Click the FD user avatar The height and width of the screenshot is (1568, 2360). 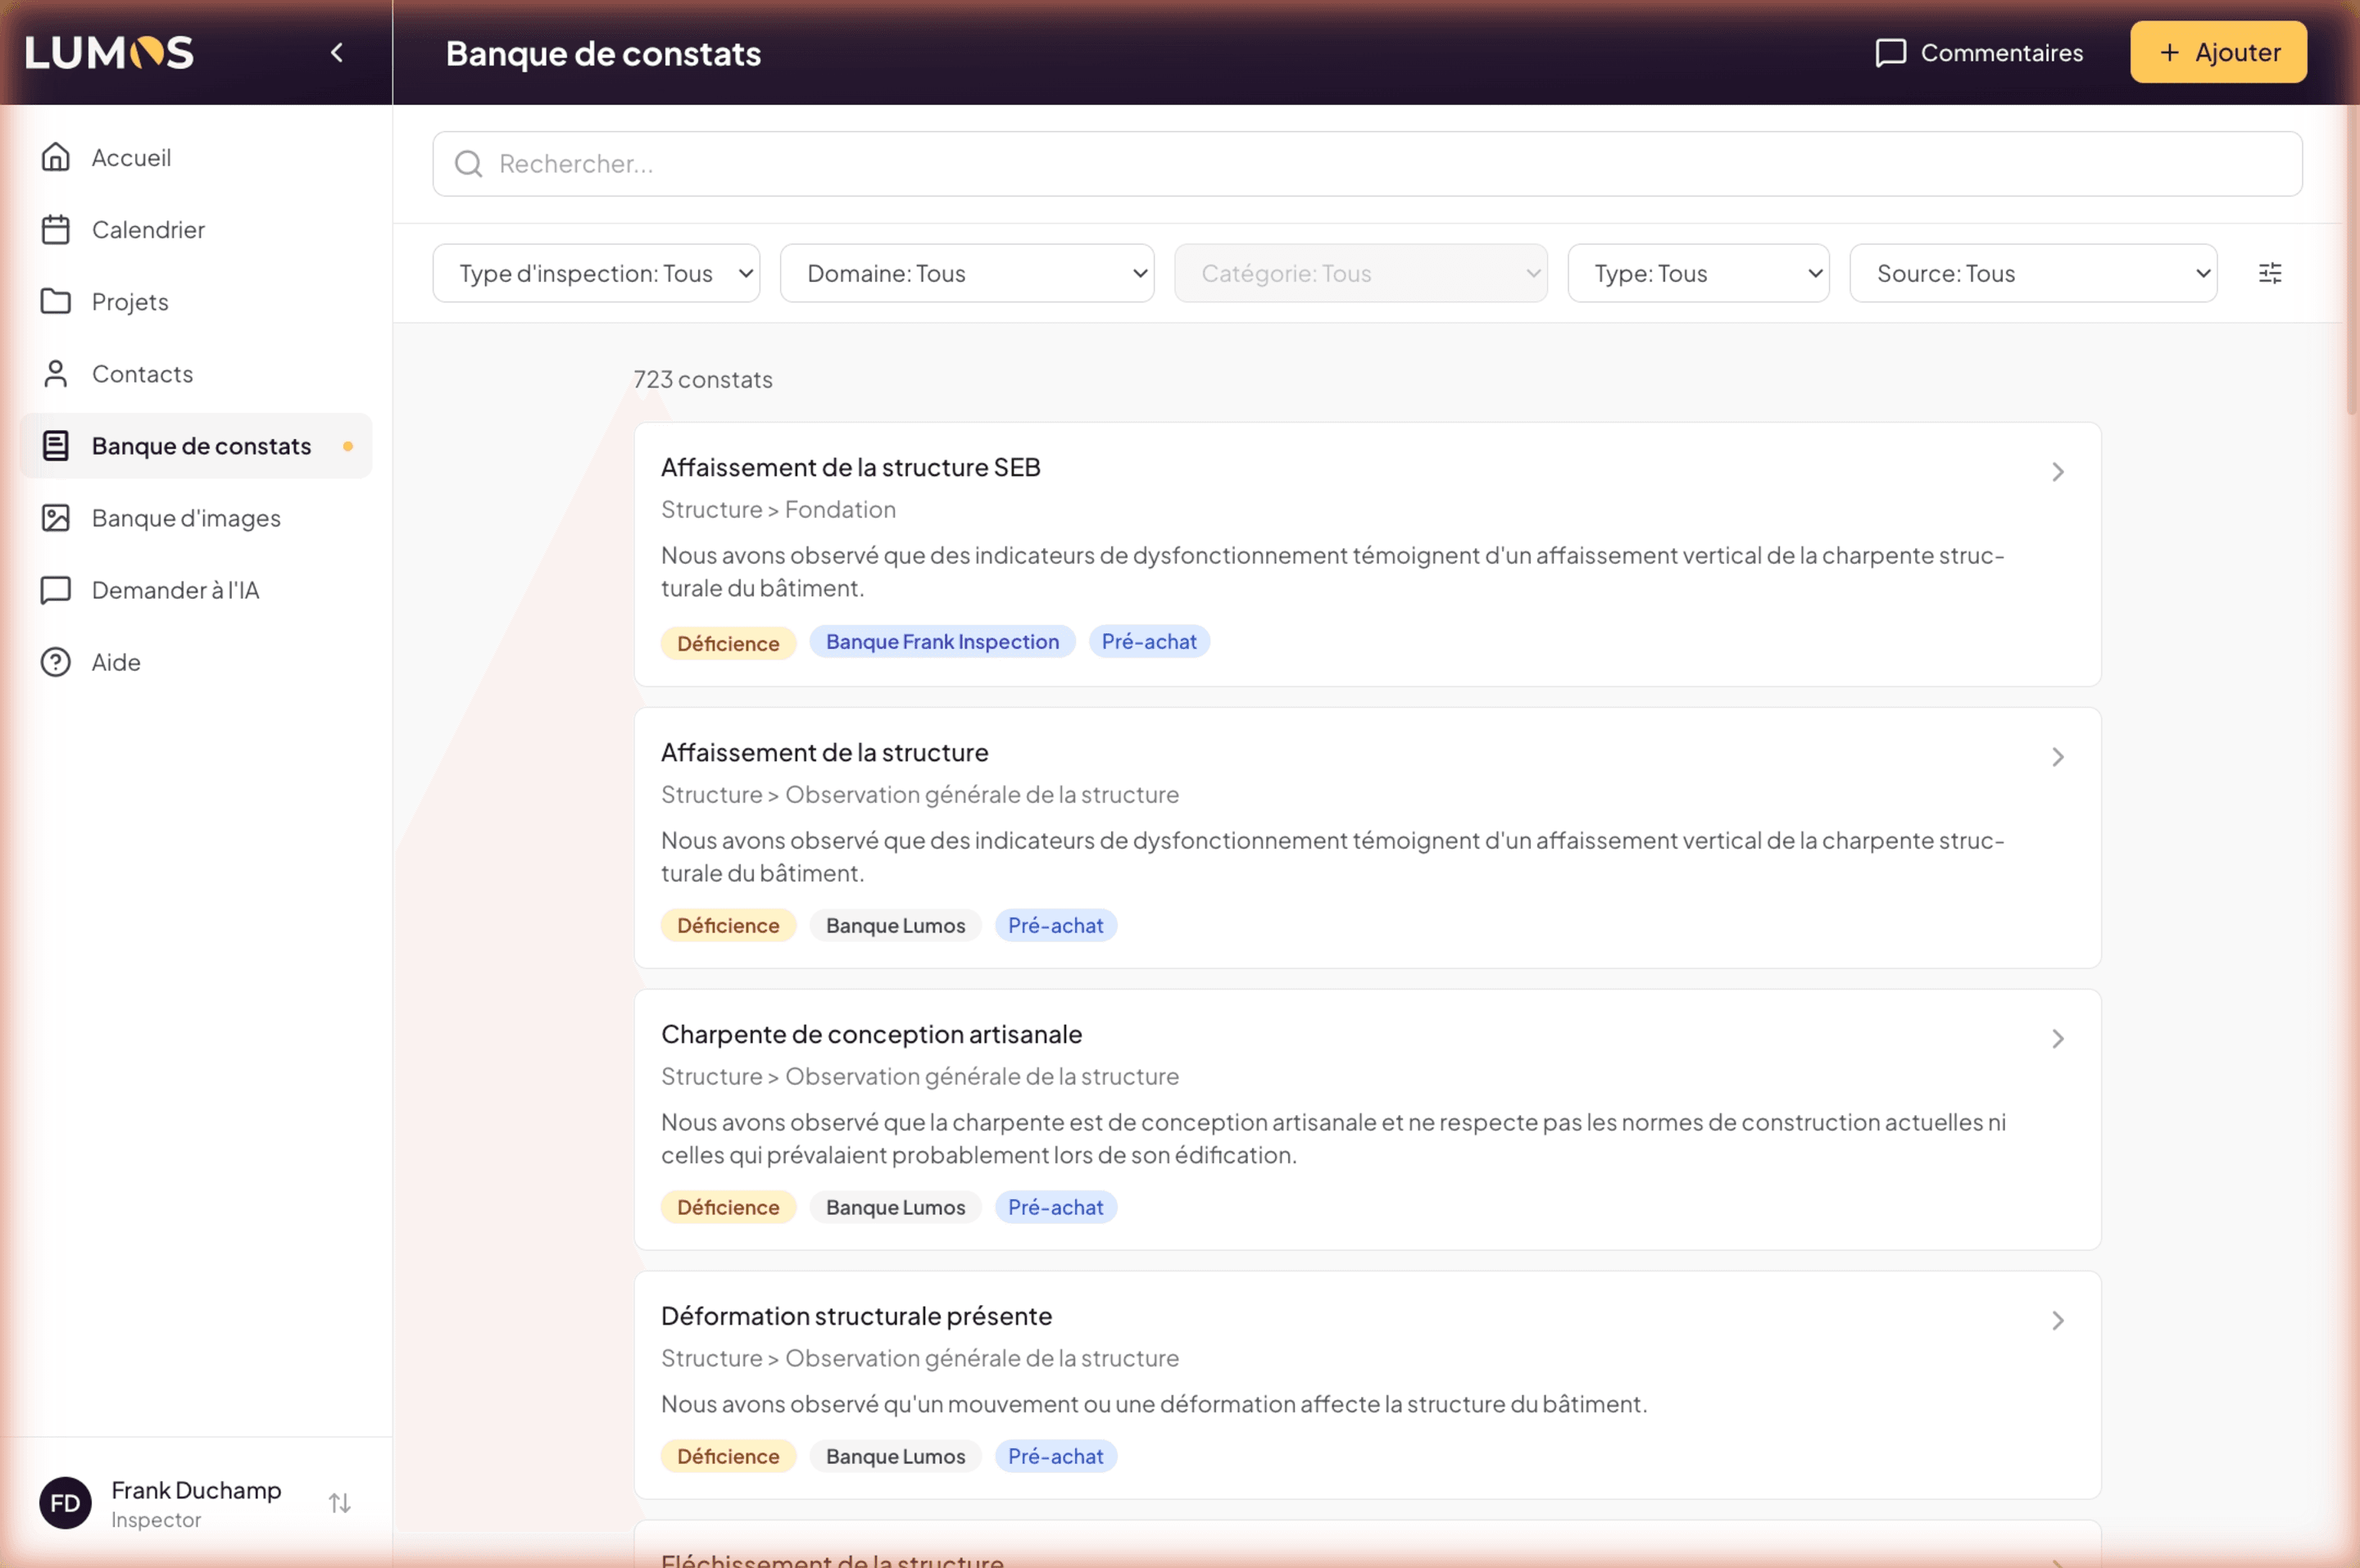coord(65,1502)
